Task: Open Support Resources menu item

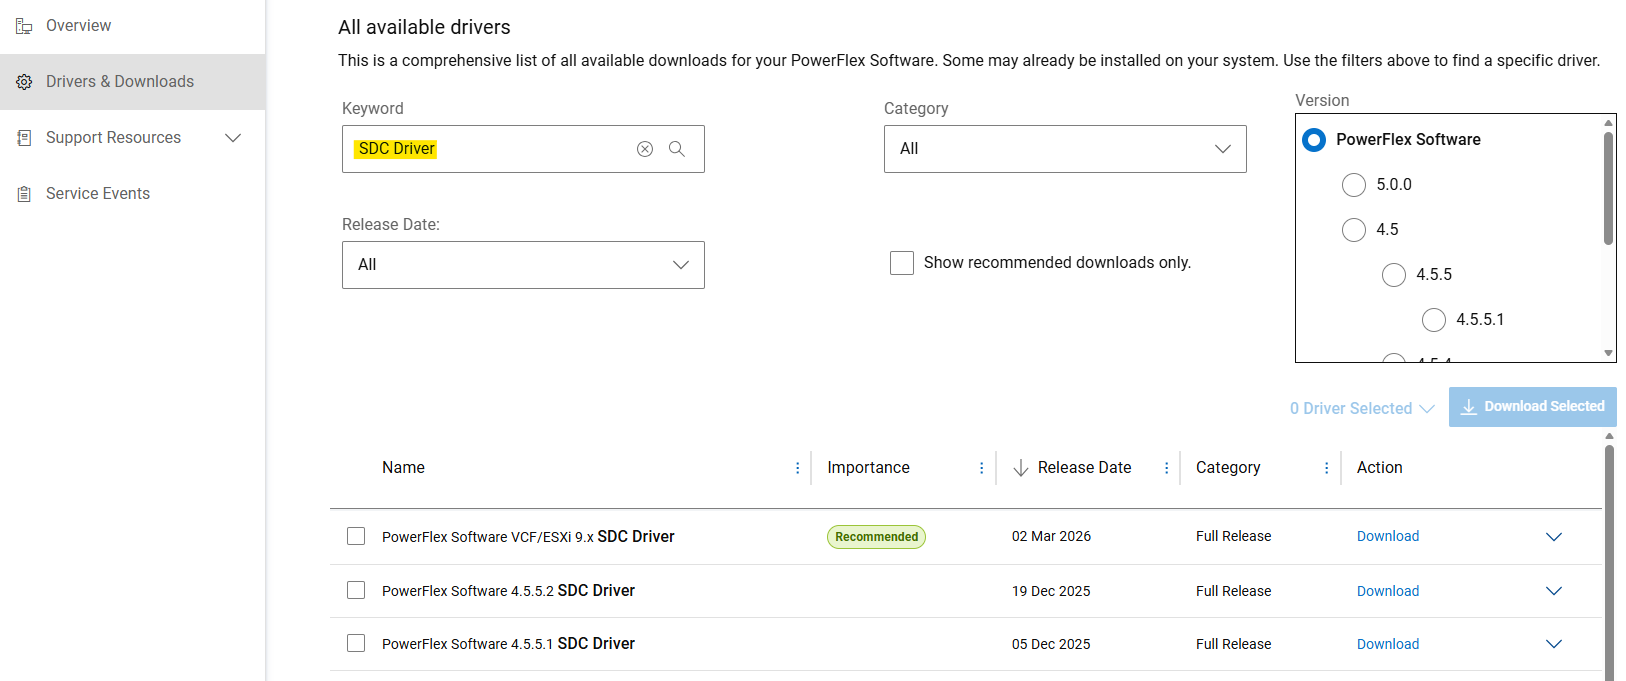Action: point(113,138)
